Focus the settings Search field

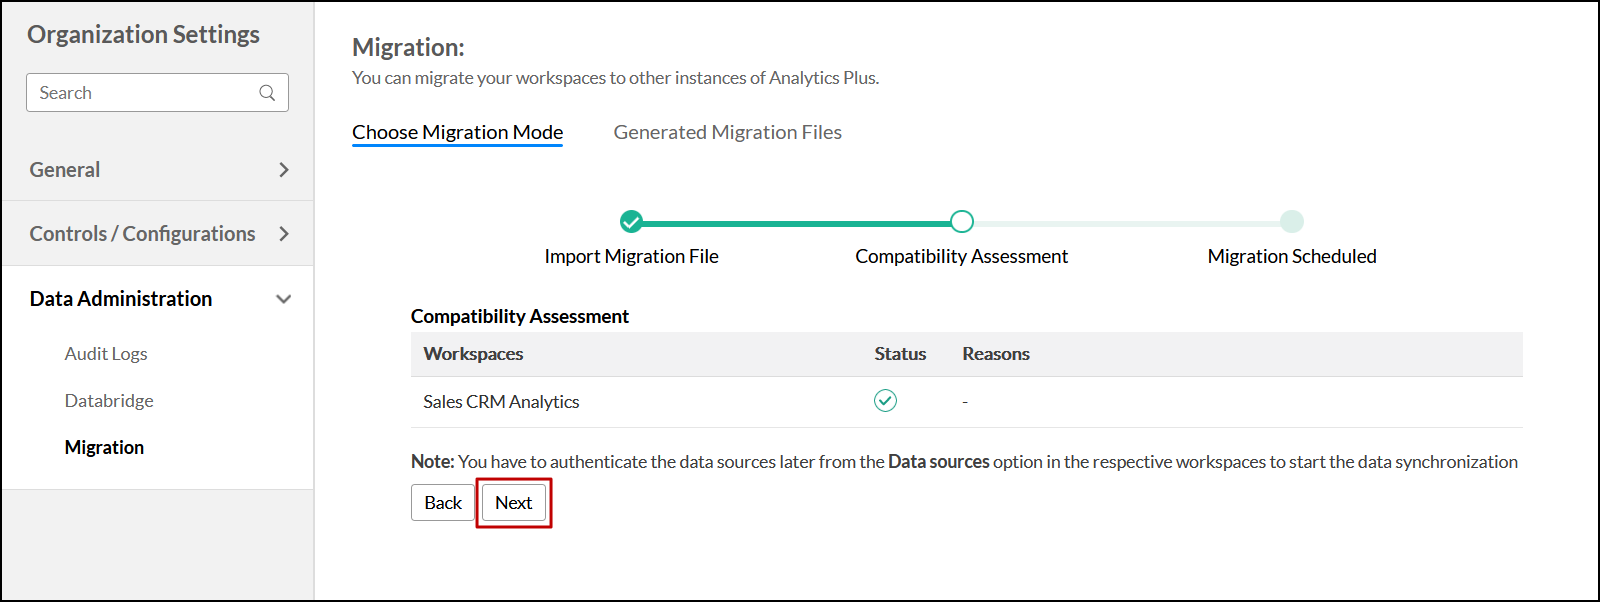145,93
